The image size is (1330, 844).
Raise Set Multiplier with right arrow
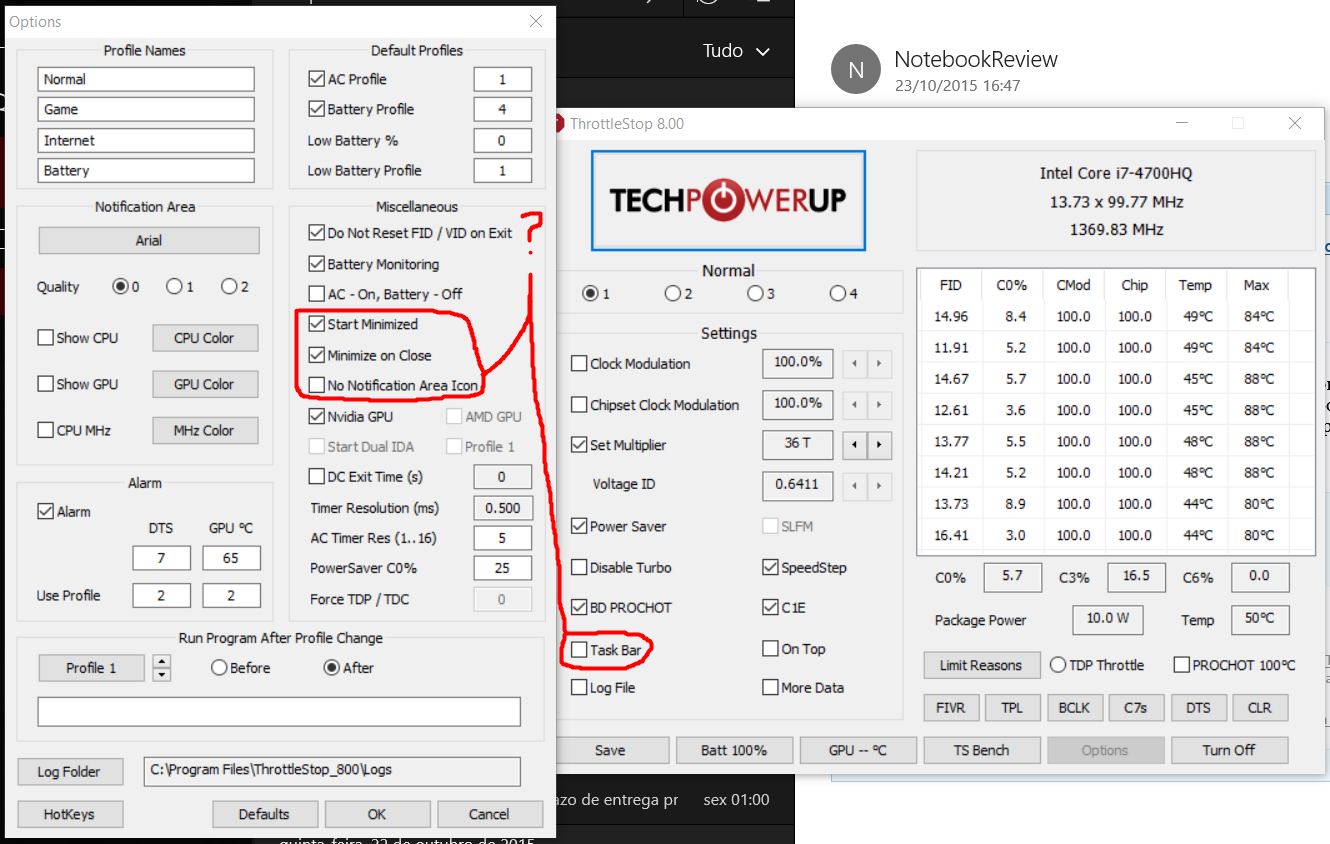point(879,445)
